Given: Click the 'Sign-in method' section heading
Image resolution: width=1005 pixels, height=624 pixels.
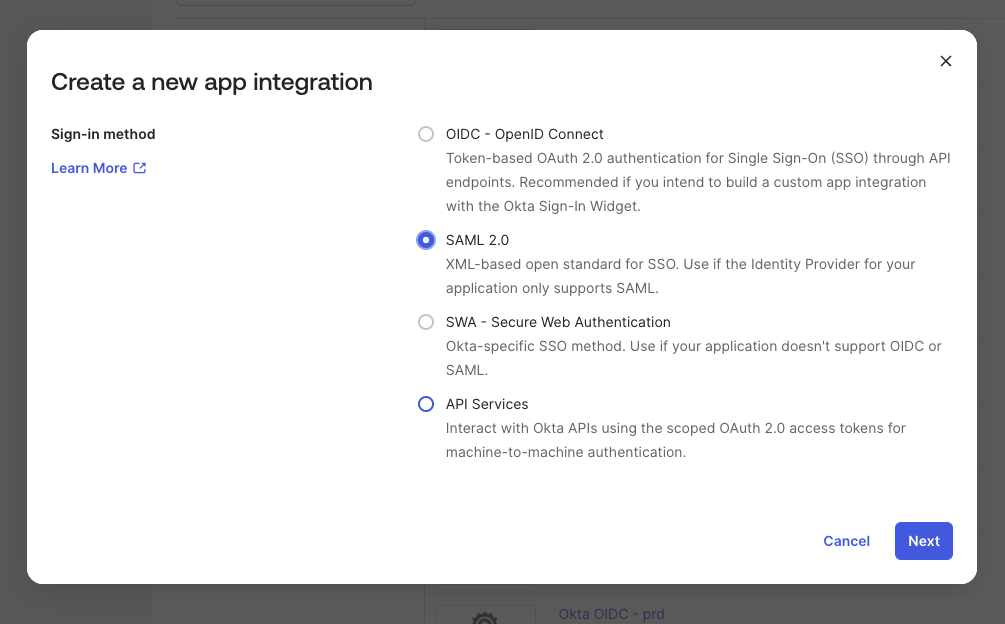Looking at the screenshot, I should (103, 134).
